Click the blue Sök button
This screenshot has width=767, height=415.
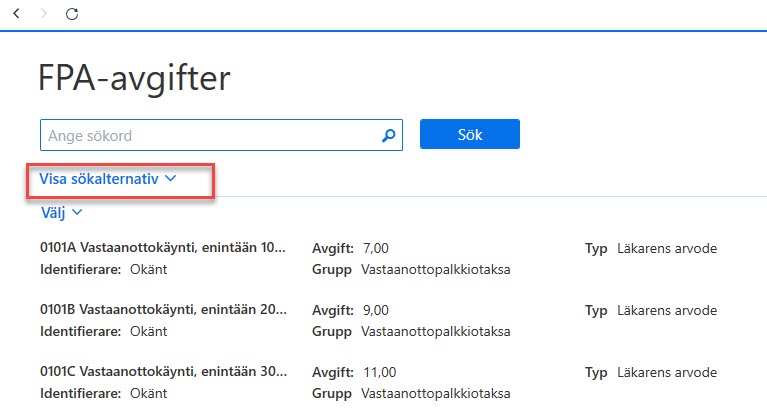[x=470, y=134]
